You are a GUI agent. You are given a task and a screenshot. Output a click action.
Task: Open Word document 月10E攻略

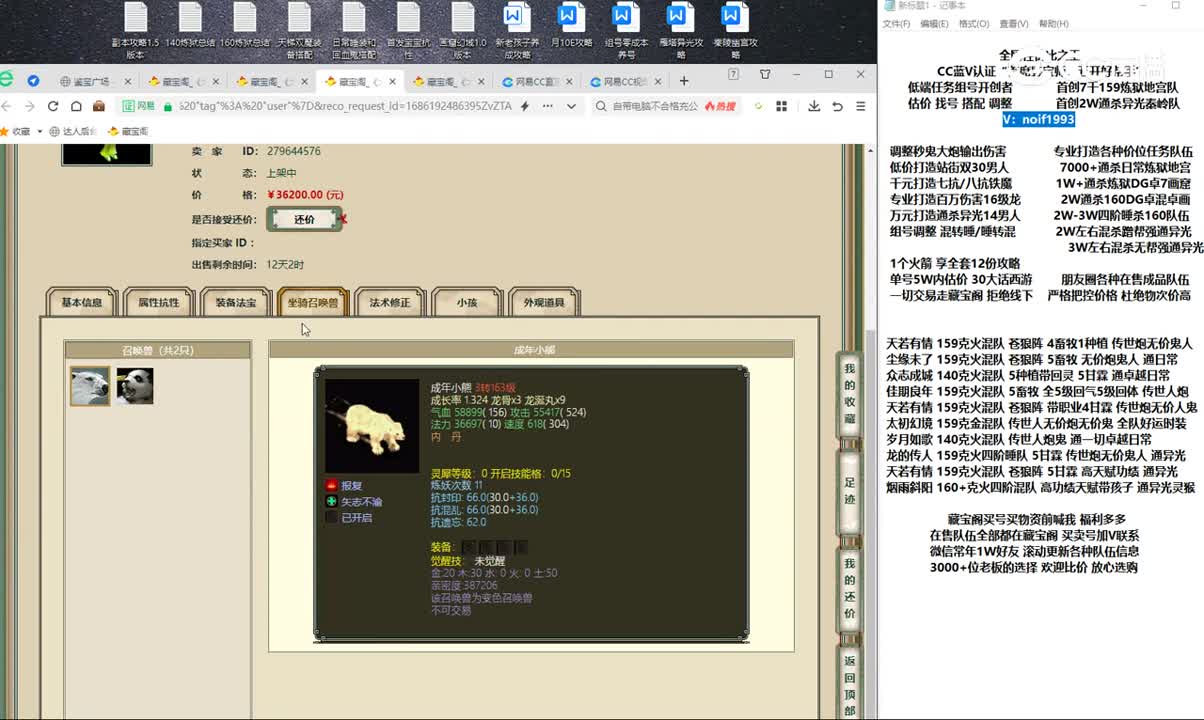[571, 26]
